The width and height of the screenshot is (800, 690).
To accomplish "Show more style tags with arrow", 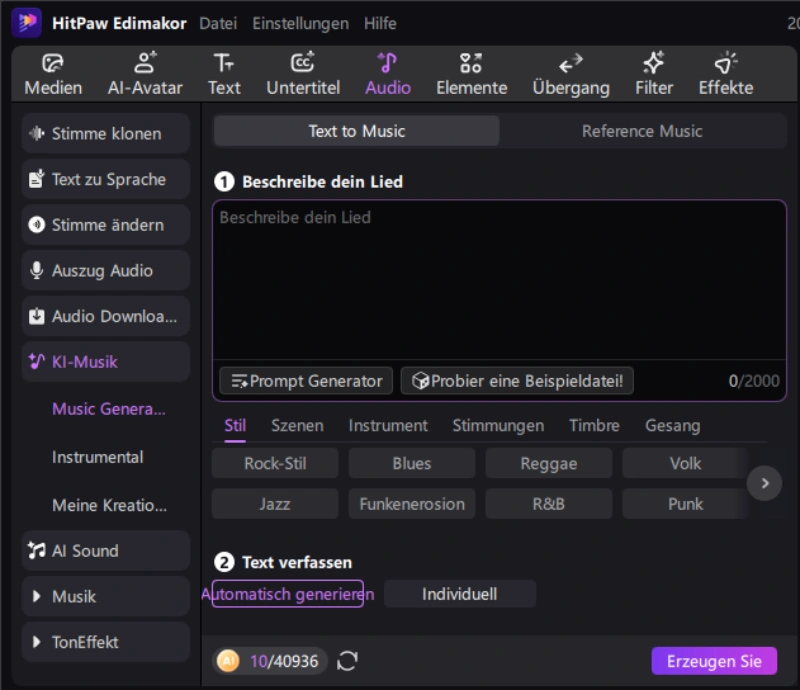I will (764, 483).
